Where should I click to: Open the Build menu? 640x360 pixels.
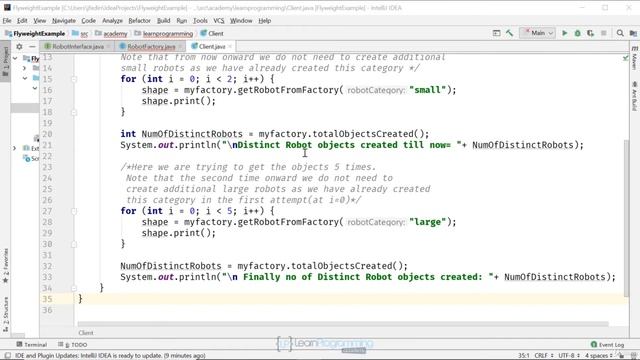coord(163,20)
